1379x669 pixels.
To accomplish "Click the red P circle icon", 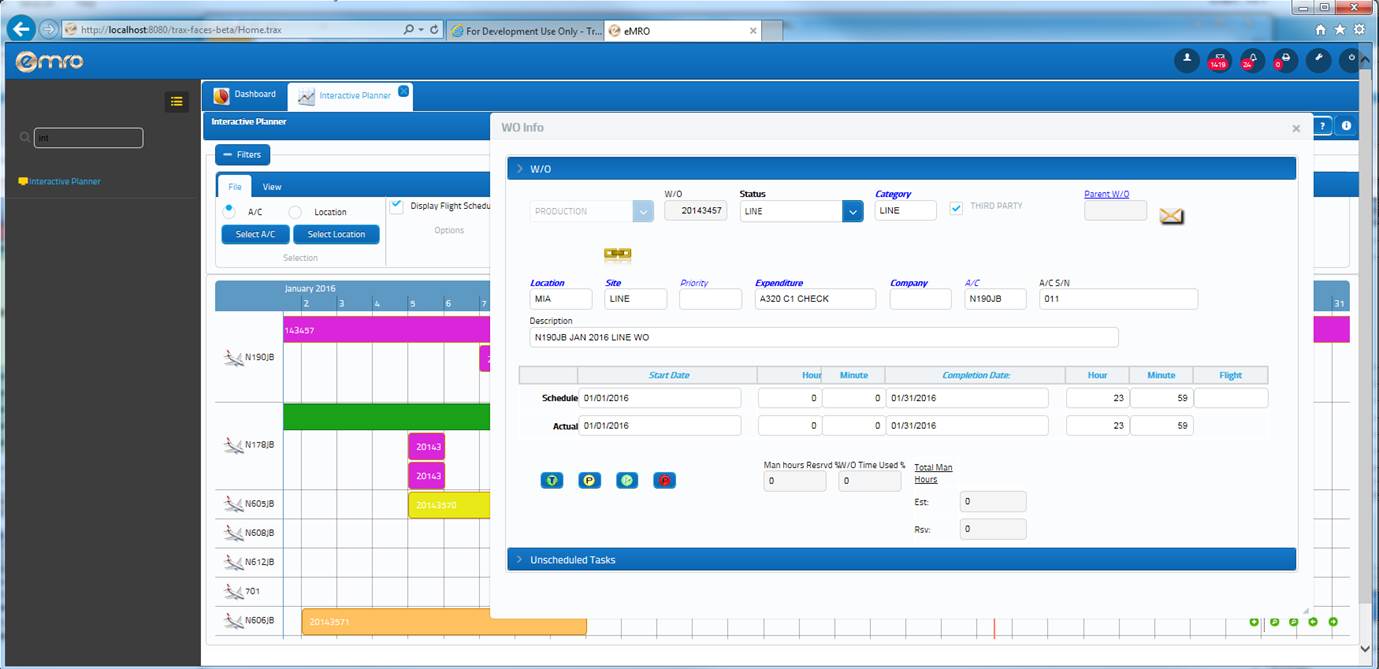I will click(664, 481).
